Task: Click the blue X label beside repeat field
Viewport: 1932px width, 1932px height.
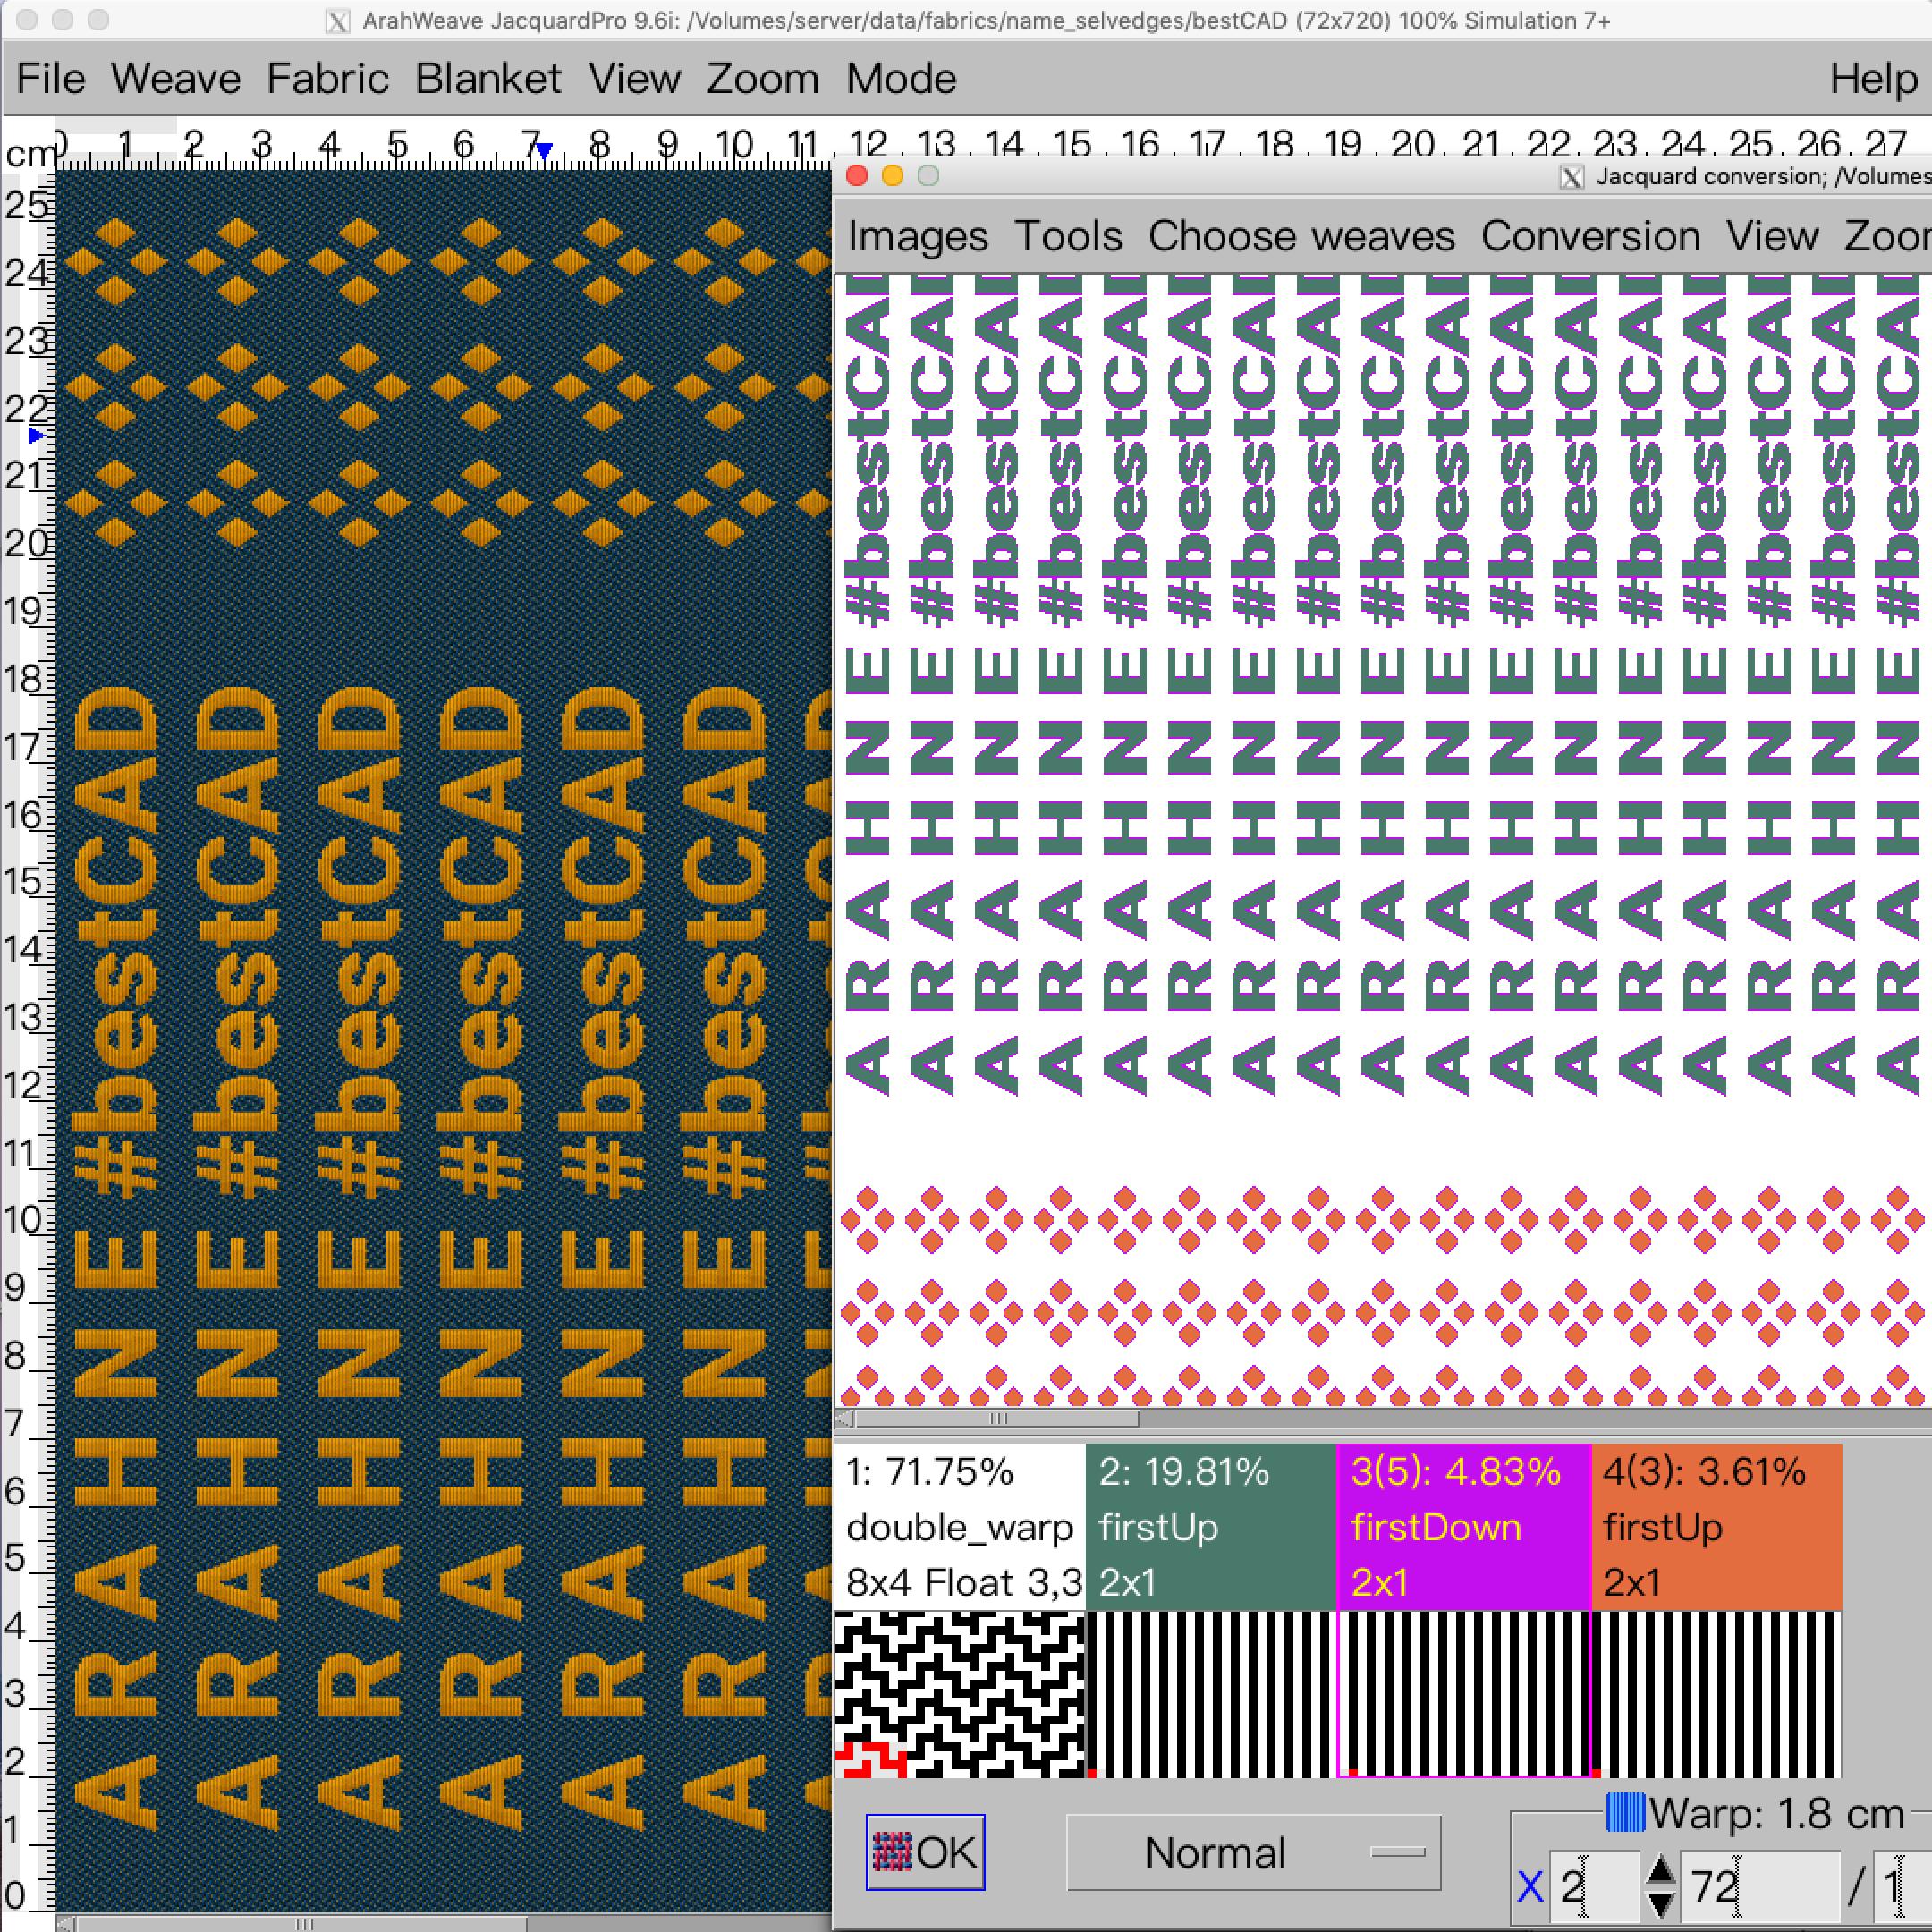Action: pyautogui.click(x=1529, y=1887)
